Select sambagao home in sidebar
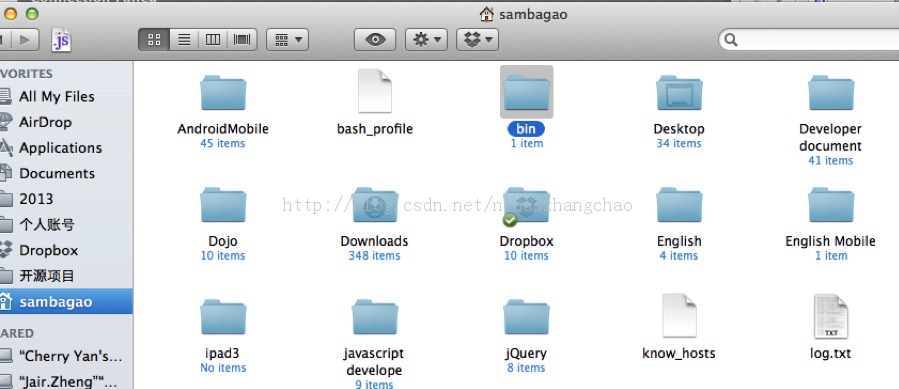Screen dimensions: 899x389 click(67, 302)
